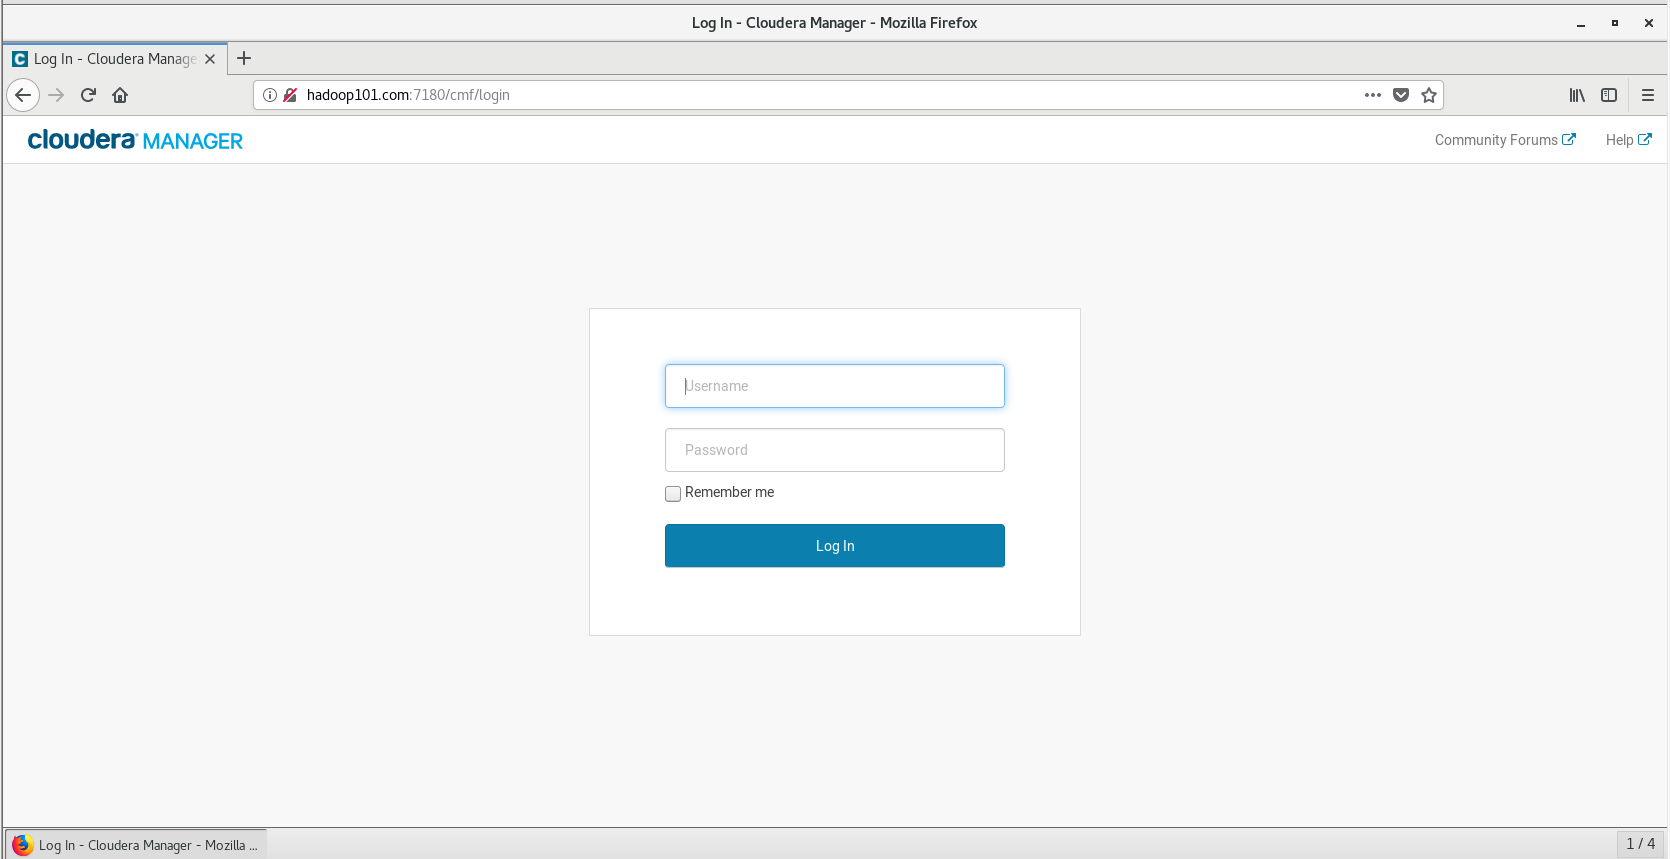Select the Log In - Cloudera Manager tab
The height and width of the screenshot is (859, 1670).
click(x=115, y=59)
